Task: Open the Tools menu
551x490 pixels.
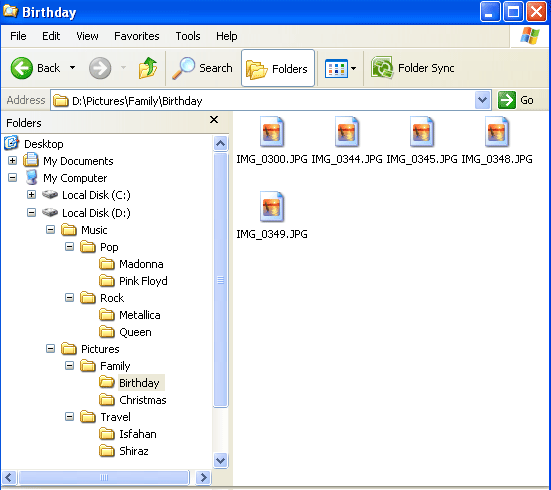Action: tap(188, 36)
